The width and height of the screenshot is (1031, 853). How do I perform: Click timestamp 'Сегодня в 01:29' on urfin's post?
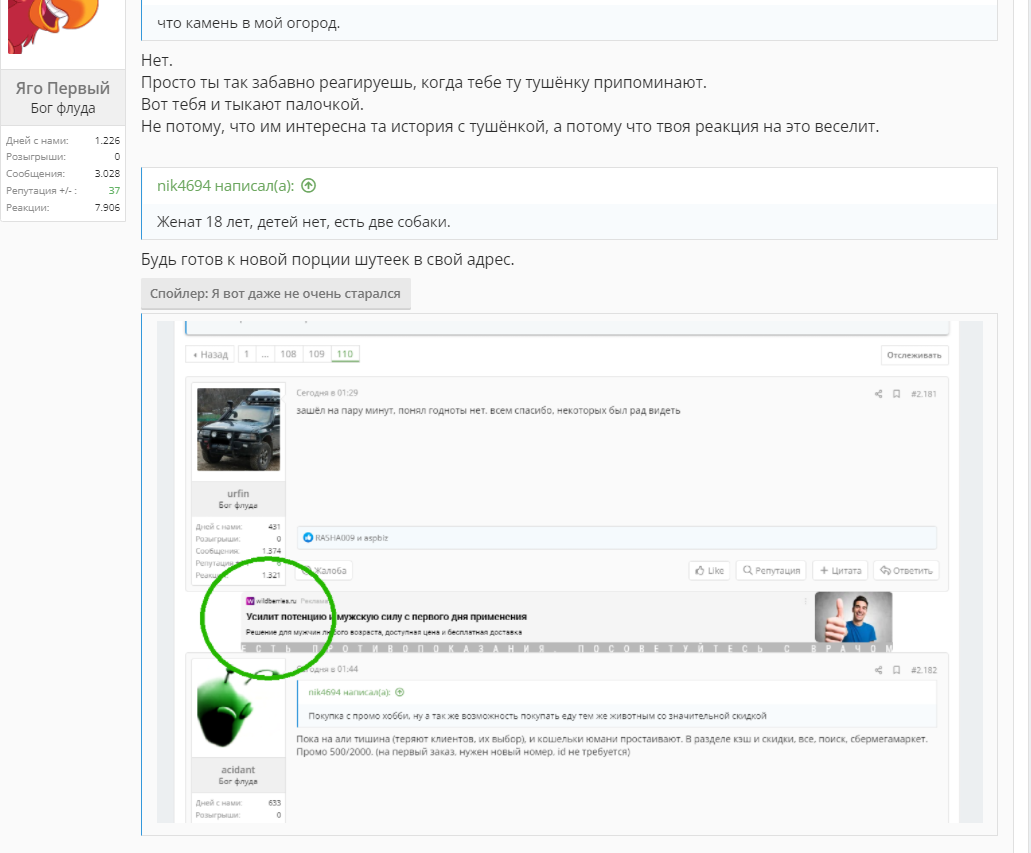(x=327, y=393)
